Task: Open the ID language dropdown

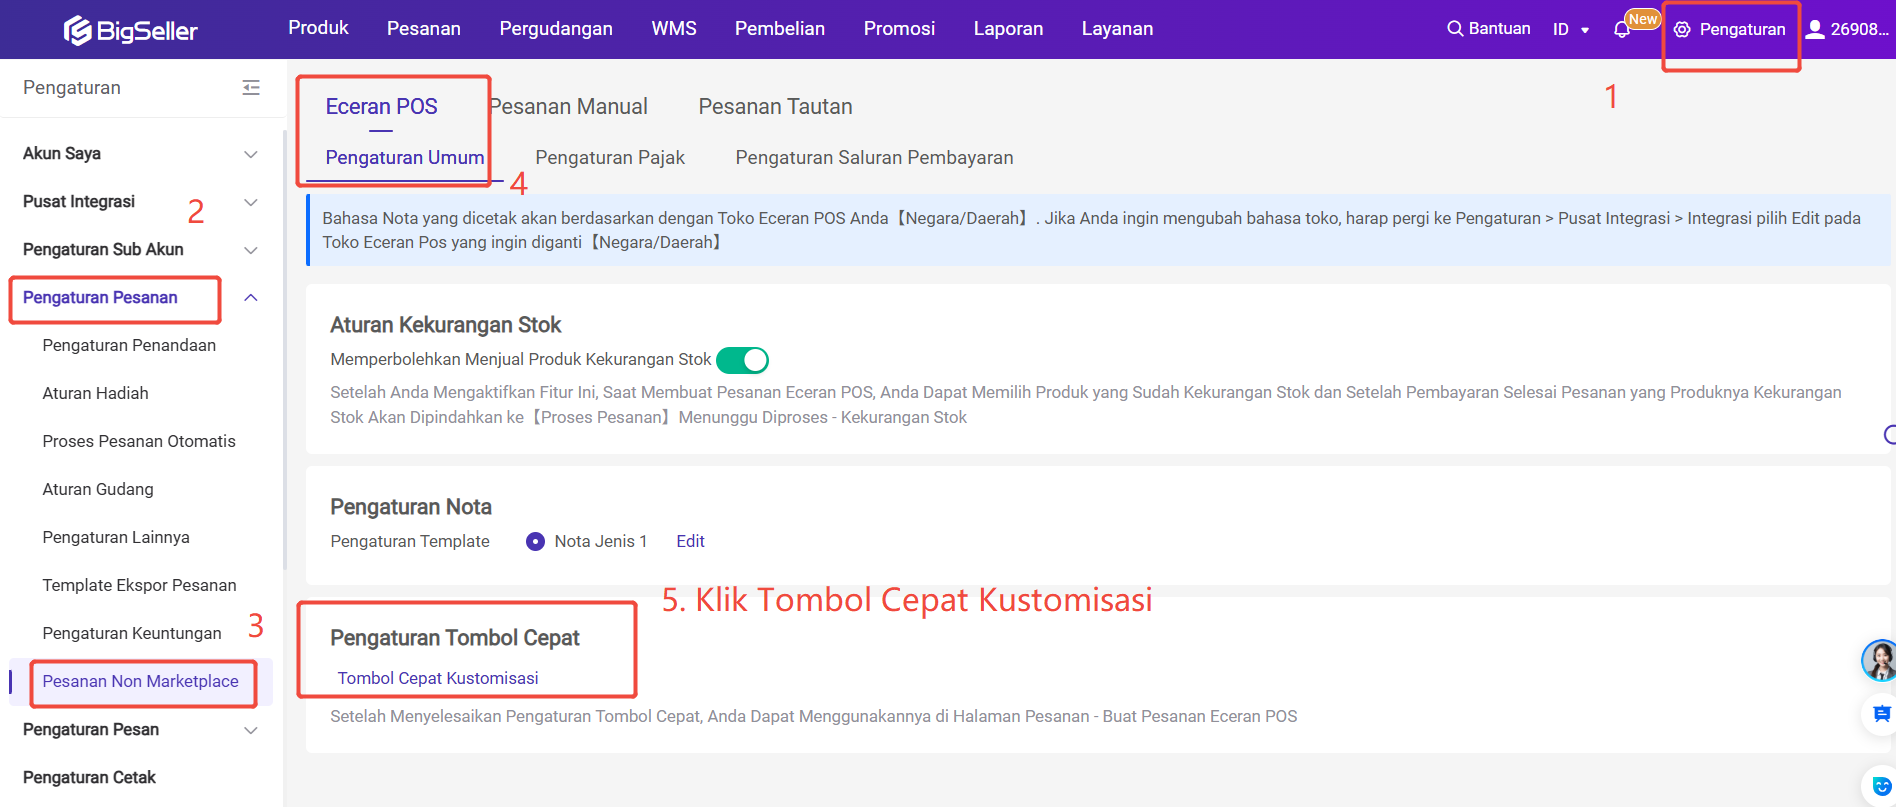Action: click(1571, 30)
